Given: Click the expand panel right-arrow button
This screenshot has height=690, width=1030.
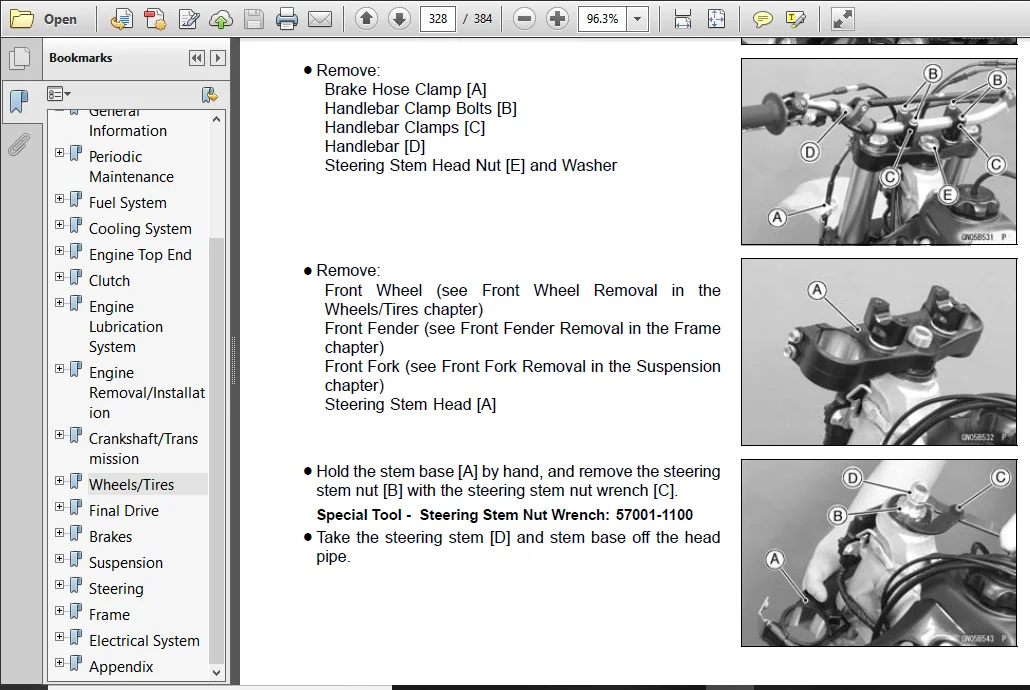Looking at the screenshot, I should pyautogui.click(x=218, y=58).
